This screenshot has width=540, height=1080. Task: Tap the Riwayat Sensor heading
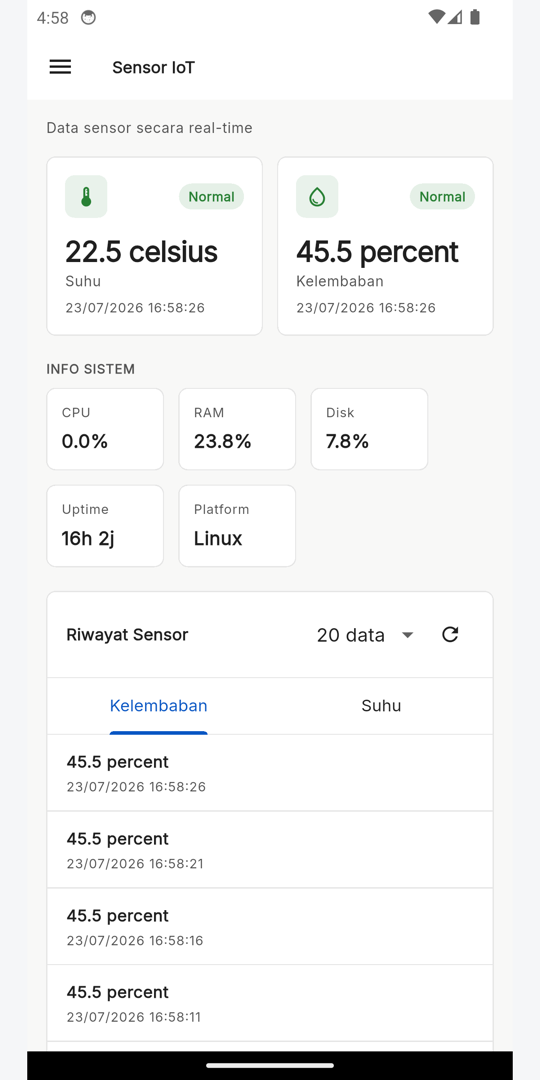127,634
